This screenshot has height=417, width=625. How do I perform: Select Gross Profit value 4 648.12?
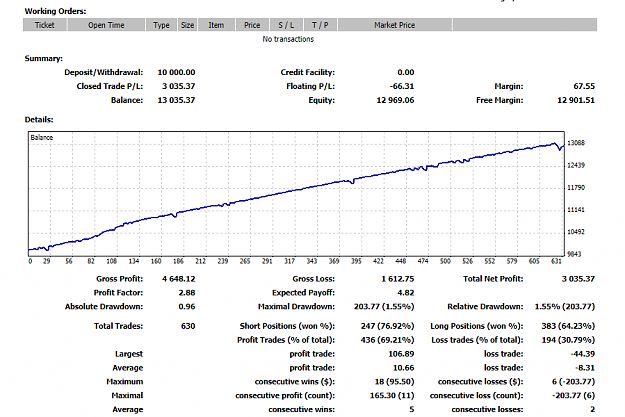coord(179,279)
